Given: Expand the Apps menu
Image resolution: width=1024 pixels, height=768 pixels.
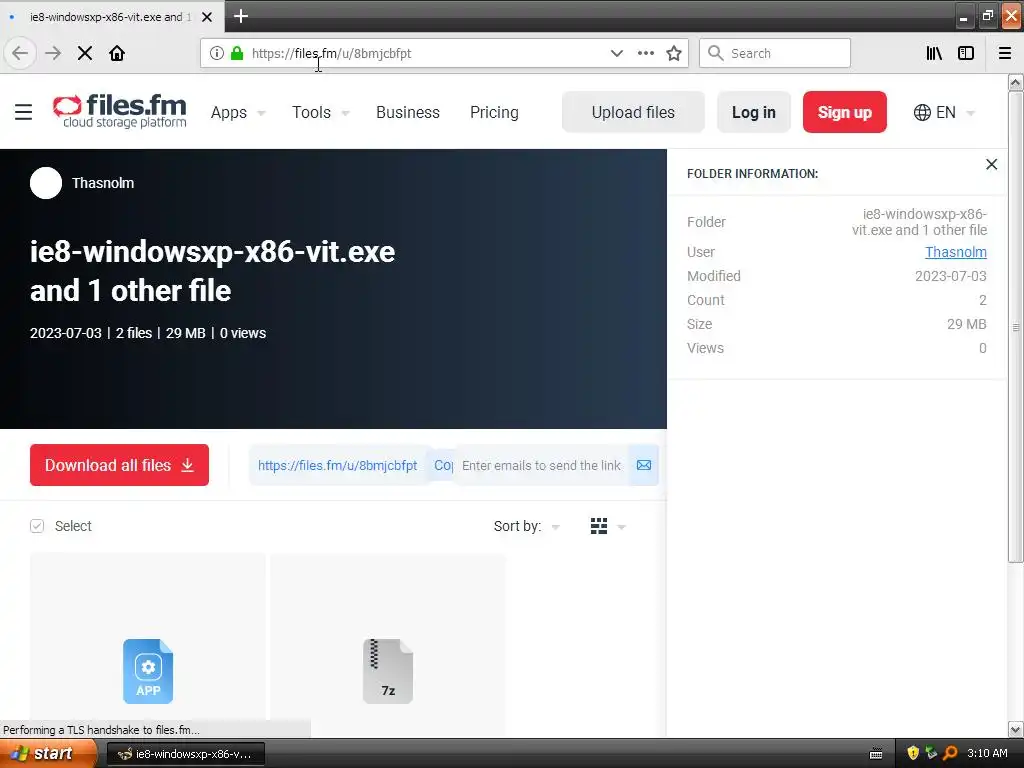Looking at the screenshot, I should pyautogui.click(x=238, y=112).
